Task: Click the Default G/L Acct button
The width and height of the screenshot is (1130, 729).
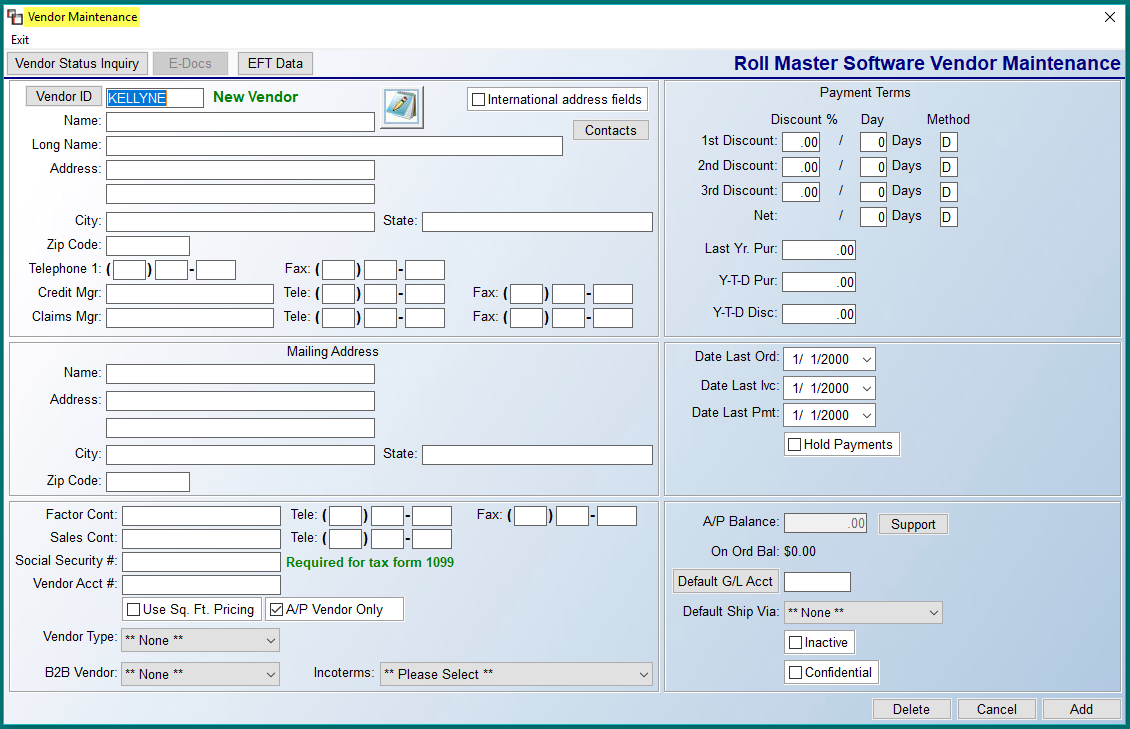Action: (725, 581)
